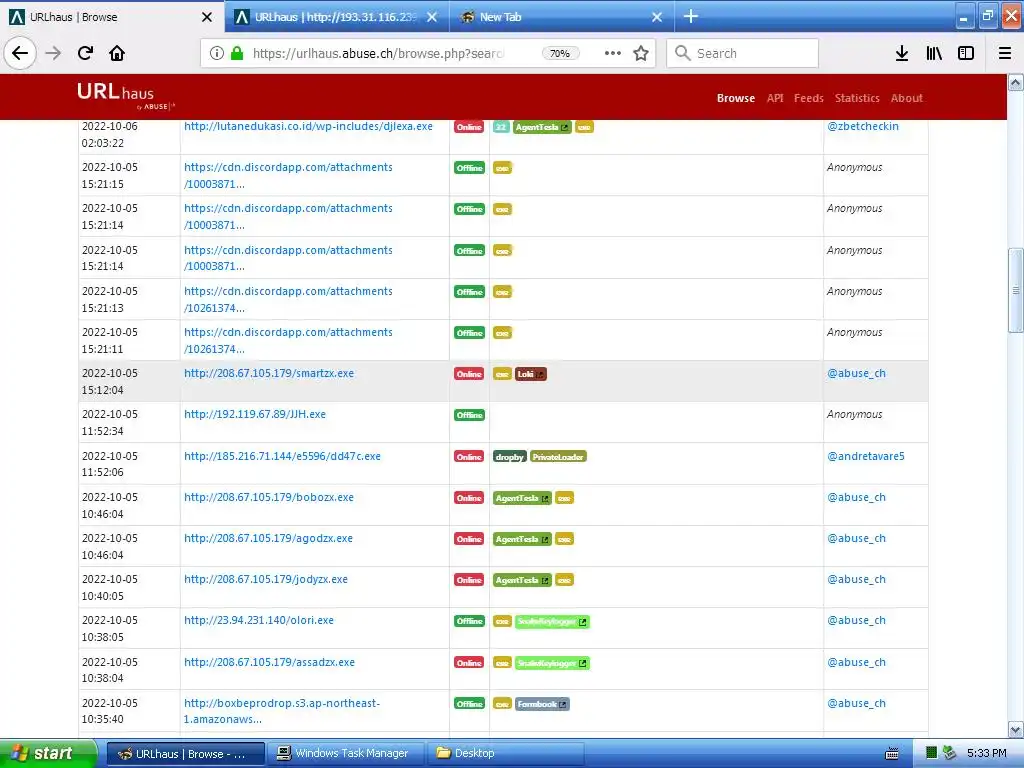Open the About navigation item

[x=906, y=98]
